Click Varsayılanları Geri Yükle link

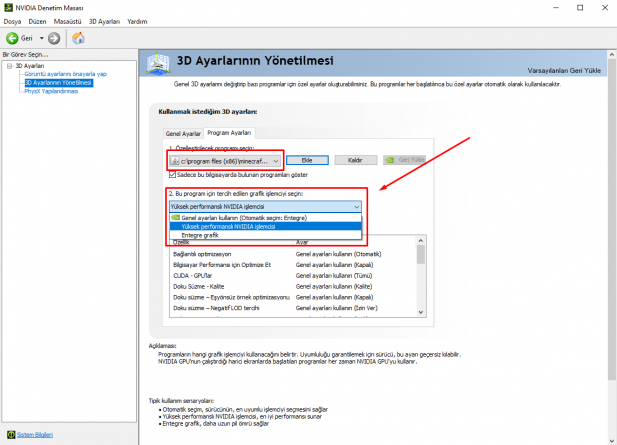564,70
